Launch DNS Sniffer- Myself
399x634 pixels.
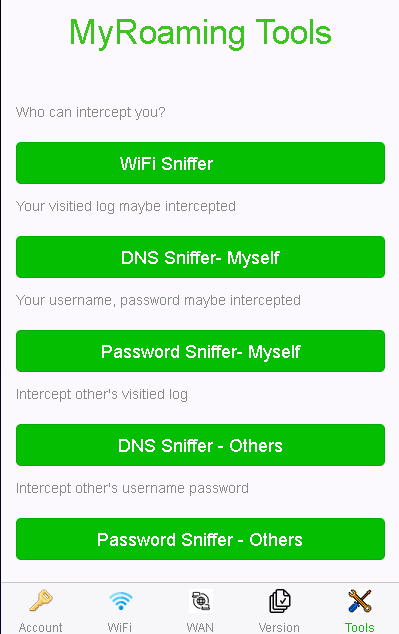tap(200, 257)
